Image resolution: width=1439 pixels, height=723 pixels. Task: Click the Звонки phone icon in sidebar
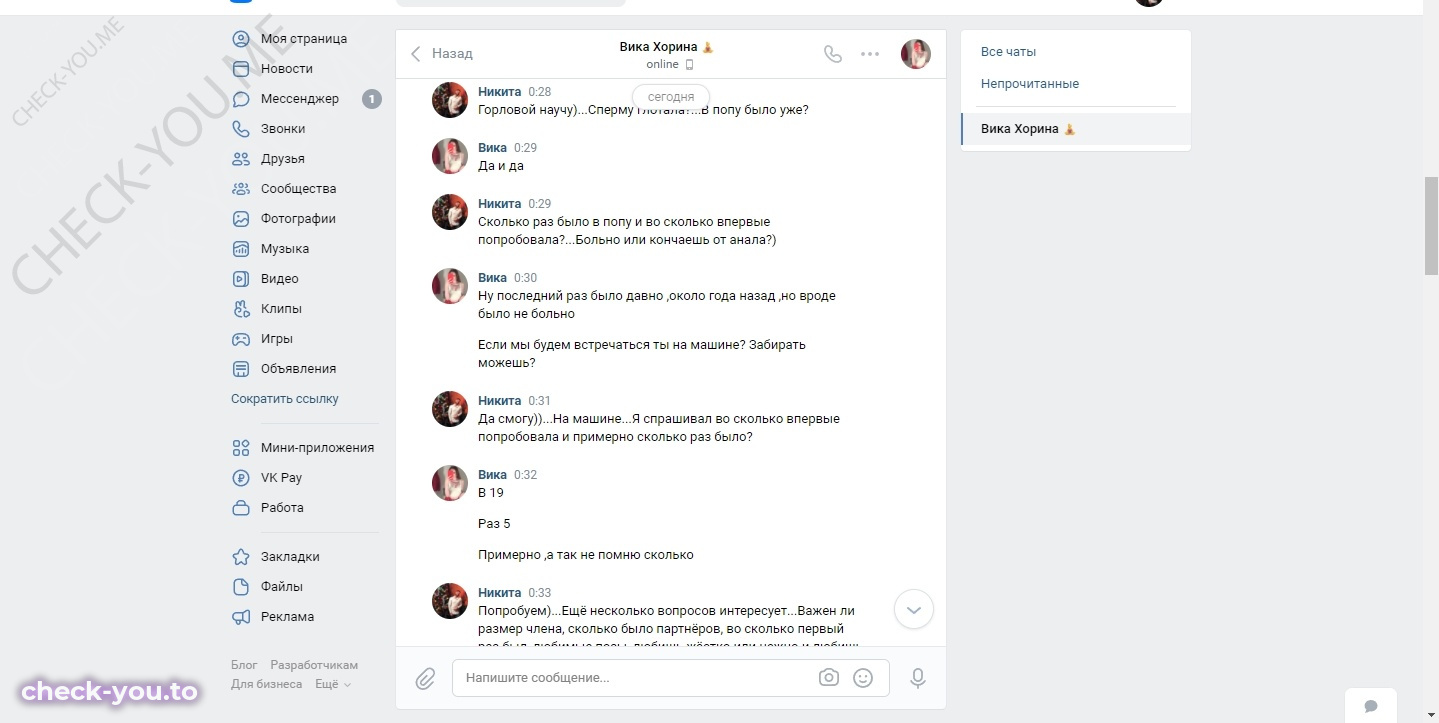pos(241,129)
